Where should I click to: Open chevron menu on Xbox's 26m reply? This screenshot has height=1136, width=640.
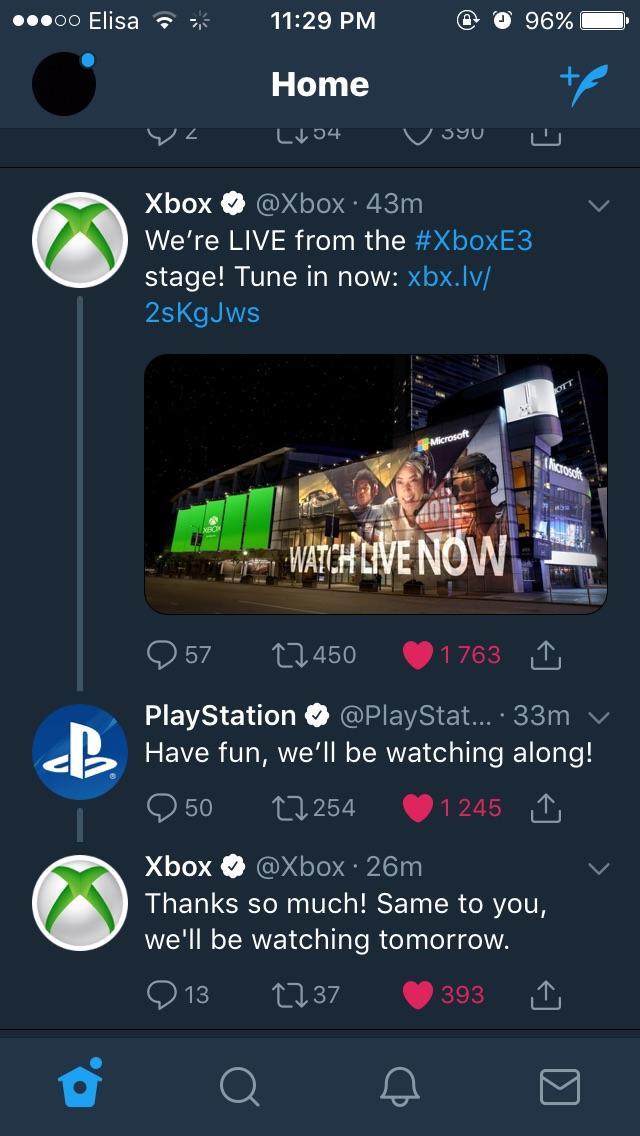[x=598, y=868]
